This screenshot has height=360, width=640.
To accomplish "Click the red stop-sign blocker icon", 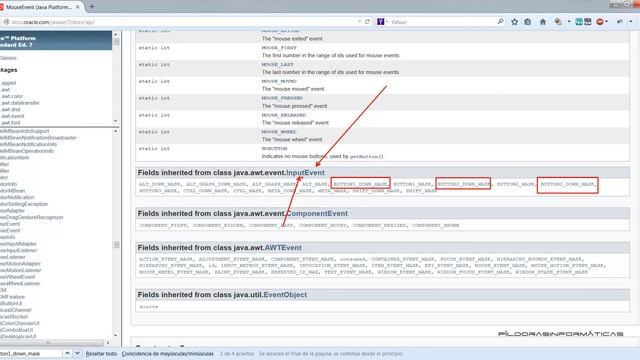I will pos(600,22).
